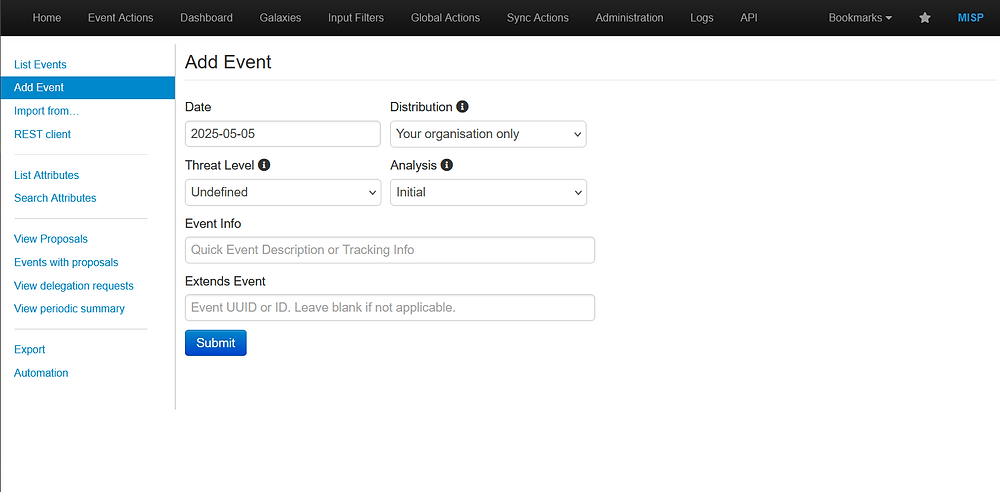1000x492 pixels.
Task: Open REST client link
Action: pyautogui.click(x=42, y=134)
